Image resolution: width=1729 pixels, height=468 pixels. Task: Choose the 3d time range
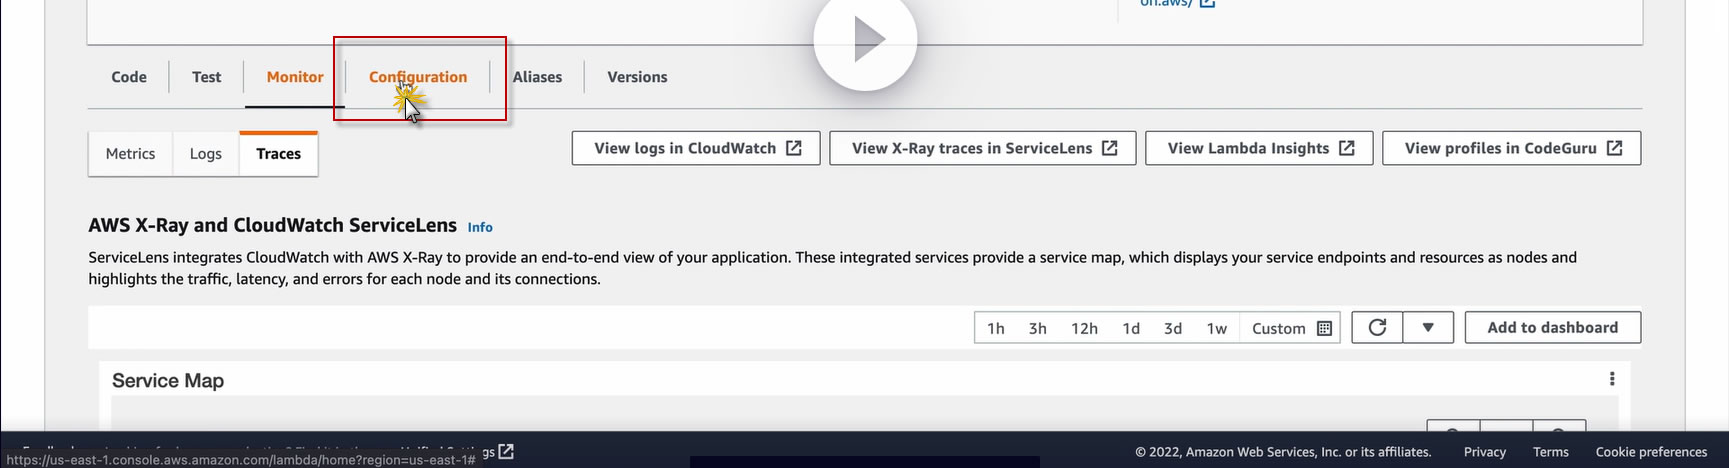1173,328
